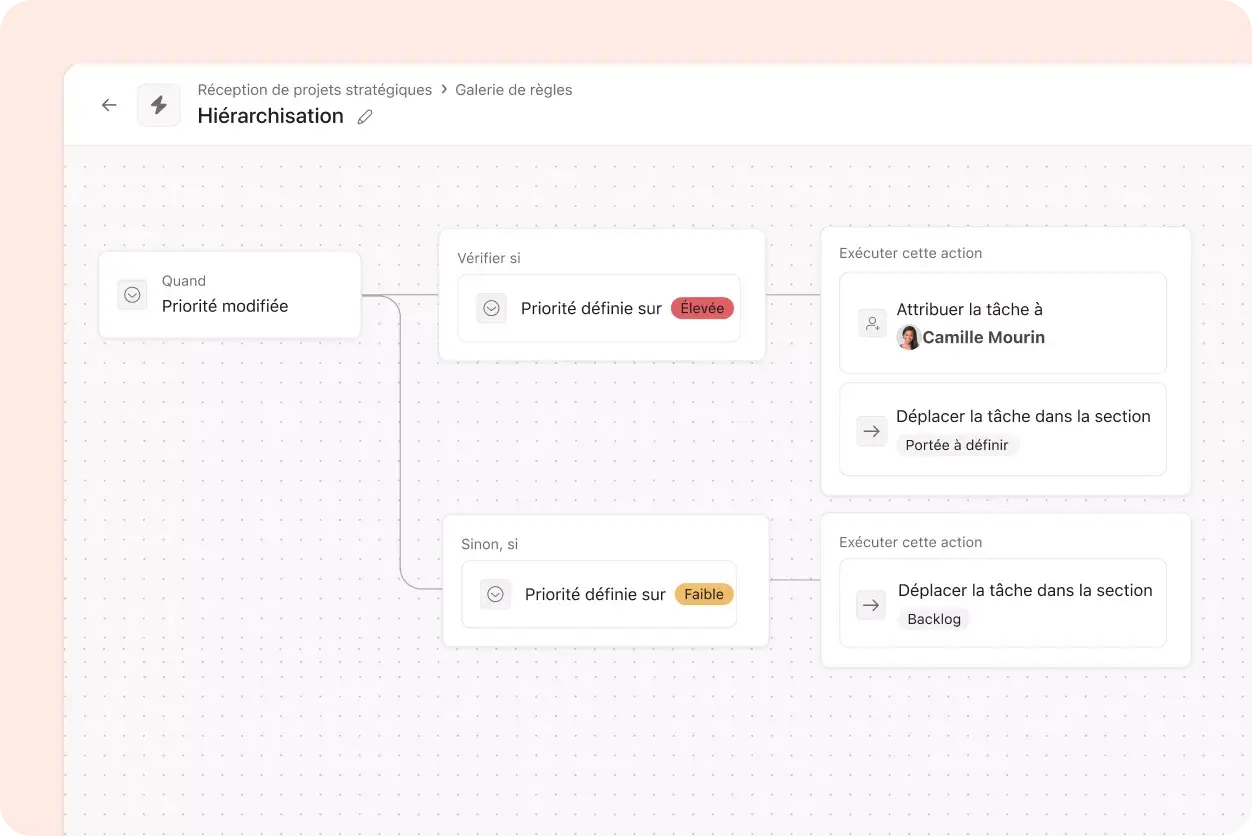1252x836 pixels.
Task: Click Camille Mourin's avatar photo
Action: pyautogui.click(x=908, y=338)
